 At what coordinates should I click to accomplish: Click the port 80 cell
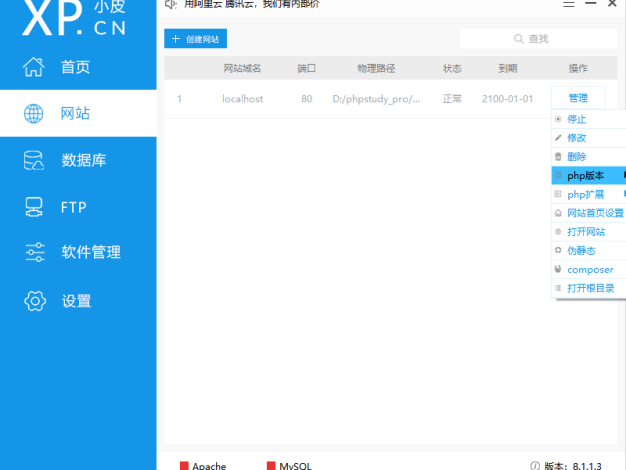pos(307,99)
